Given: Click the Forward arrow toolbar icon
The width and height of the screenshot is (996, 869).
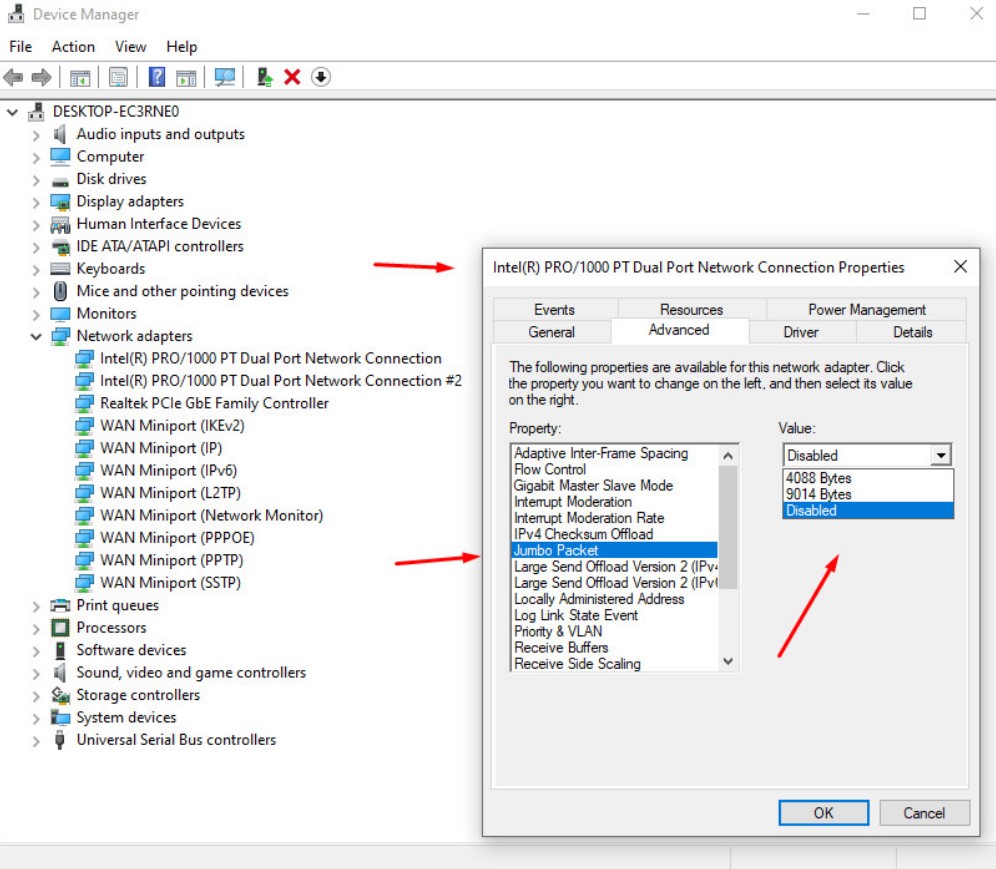Looking at the screenshot, I should 41,77.
